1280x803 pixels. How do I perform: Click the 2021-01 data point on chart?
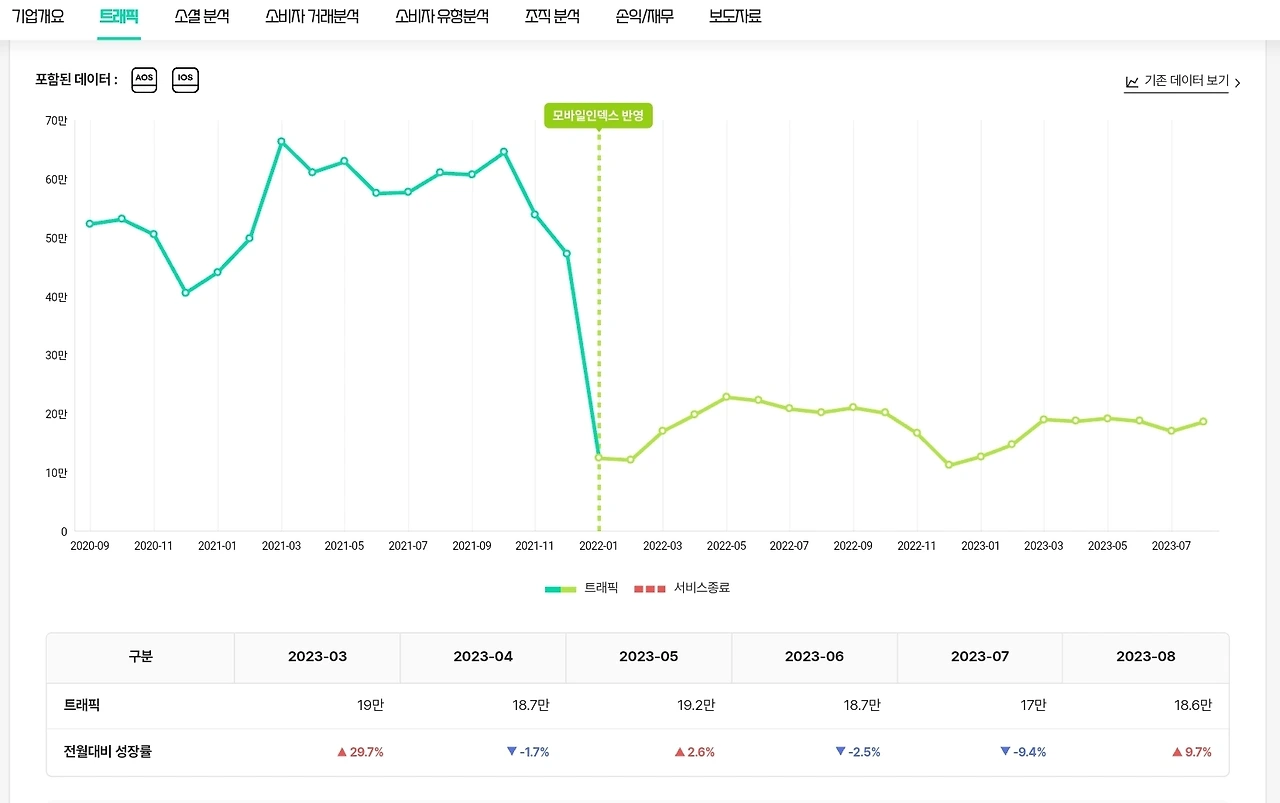[217, 272]
